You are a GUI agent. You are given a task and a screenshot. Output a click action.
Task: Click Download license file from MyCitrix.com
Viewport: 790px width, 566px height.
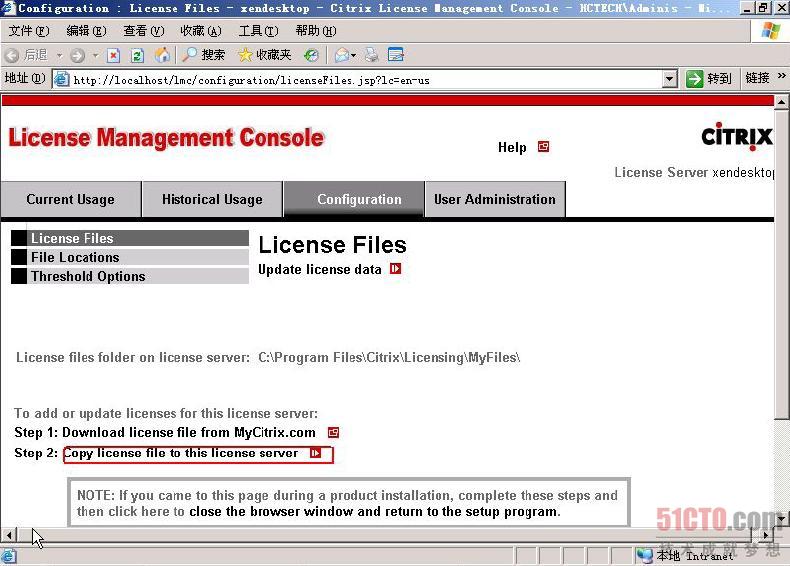189,432
